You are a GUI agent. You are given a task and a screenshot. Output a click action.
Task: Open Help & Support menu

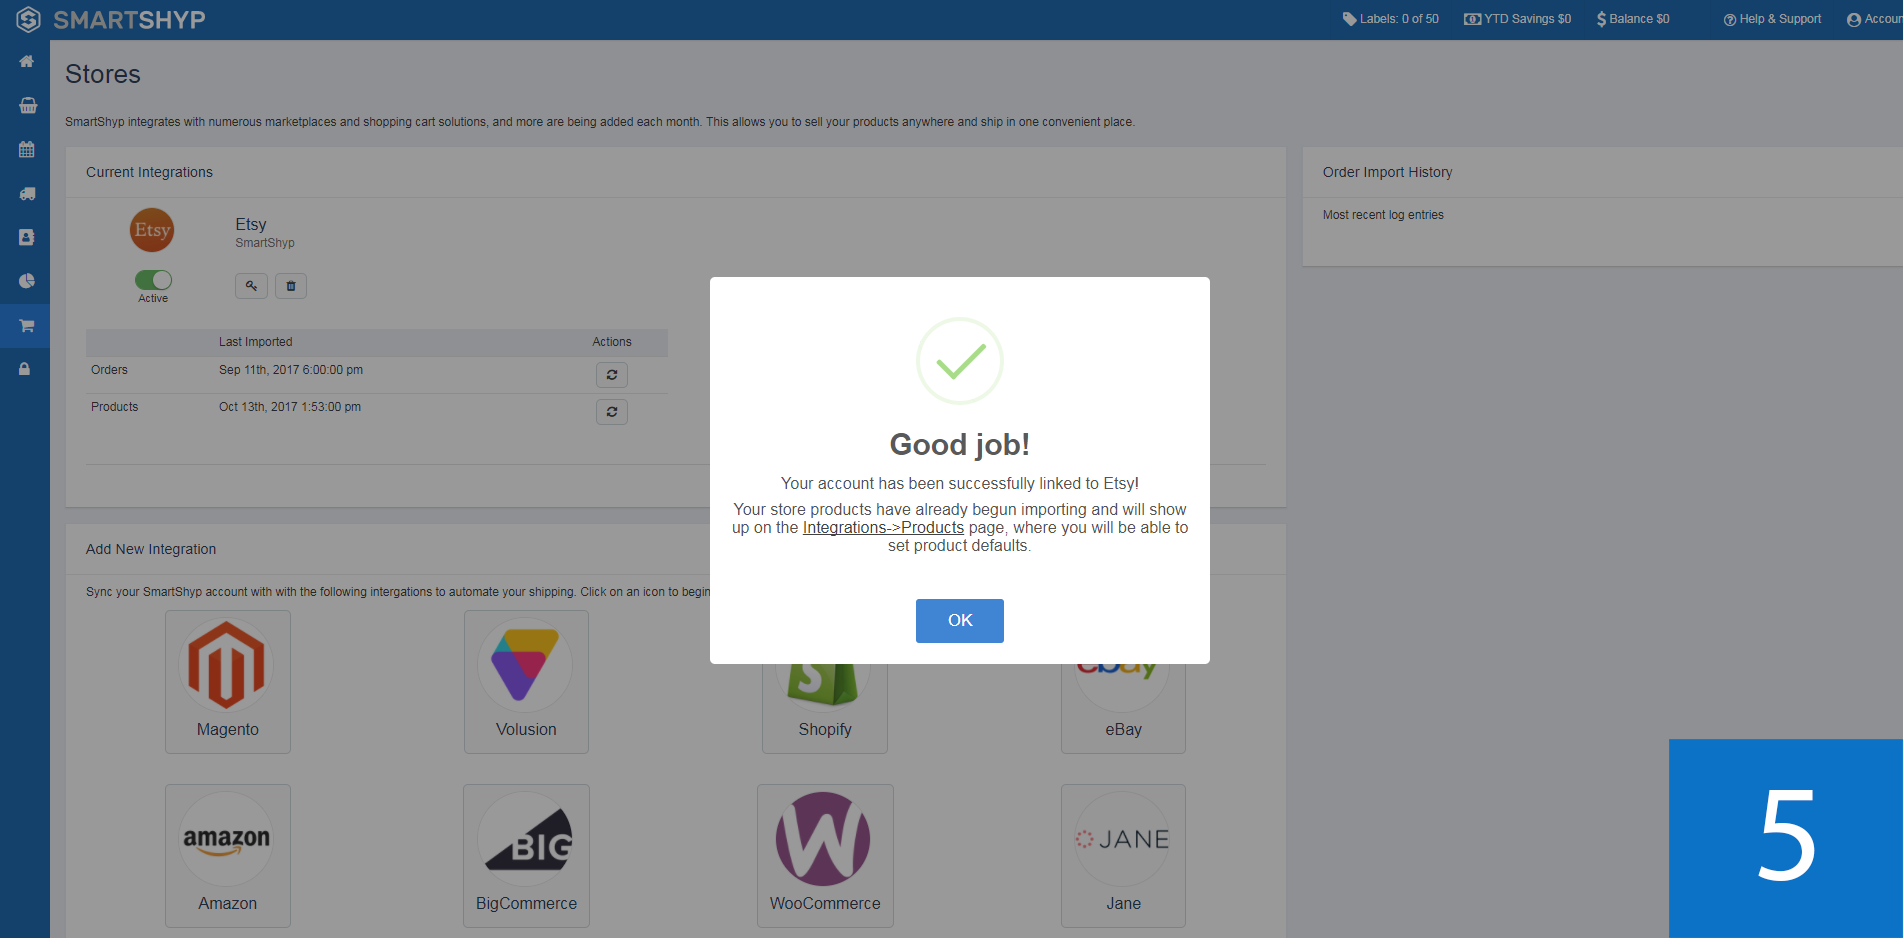point(1772,19)
